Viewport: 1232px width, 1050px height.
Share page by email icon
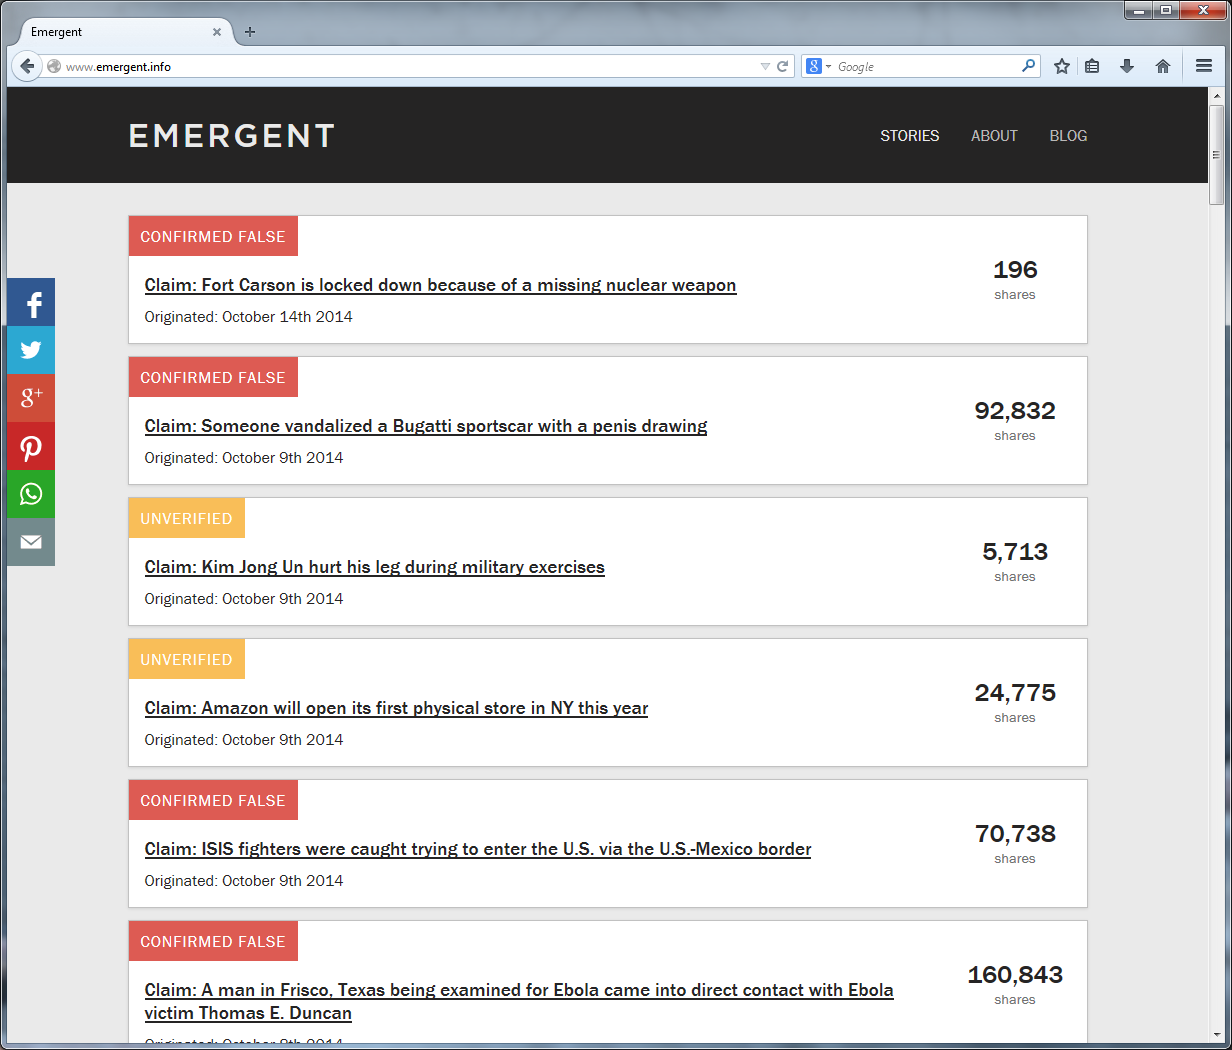[31, 542]
